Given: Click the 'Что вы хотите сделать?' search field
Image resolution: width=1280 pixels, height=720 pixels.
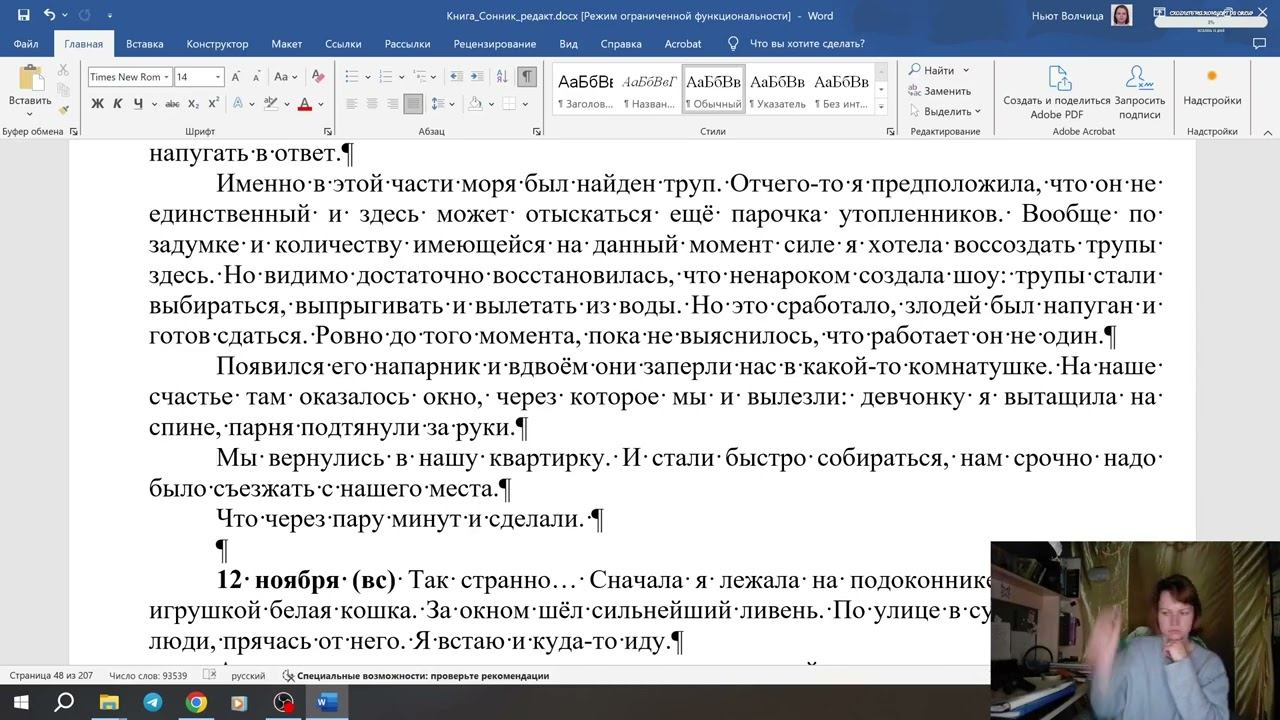Looking at the screenshot, I should [807, 44].
